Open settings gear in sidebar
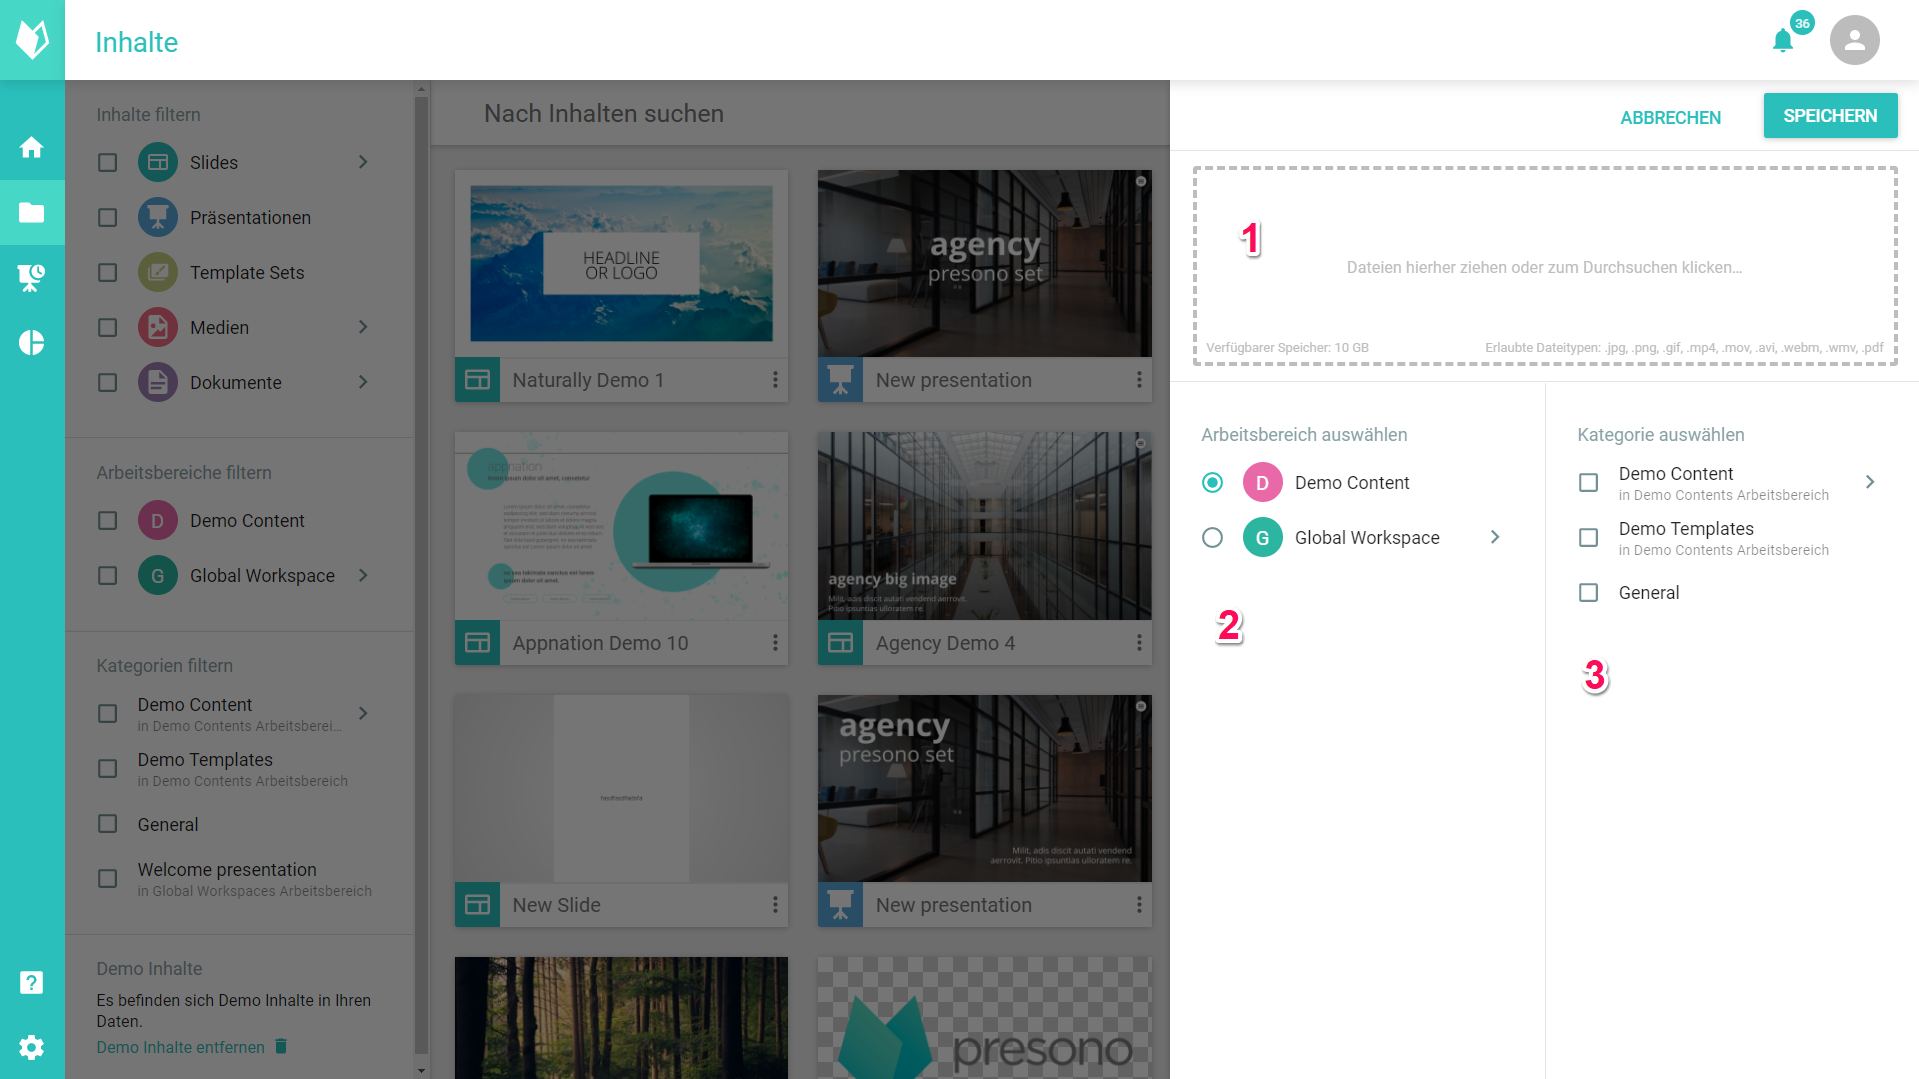This screenshot has width=1919, height=1079. tap(32, 1047)
